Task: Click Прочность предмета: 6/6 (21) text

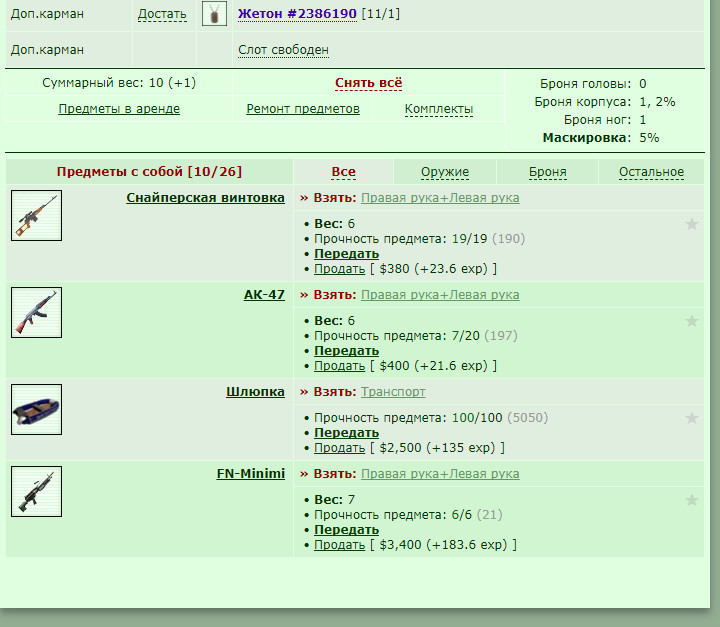Action: click(x=408, y=514)
